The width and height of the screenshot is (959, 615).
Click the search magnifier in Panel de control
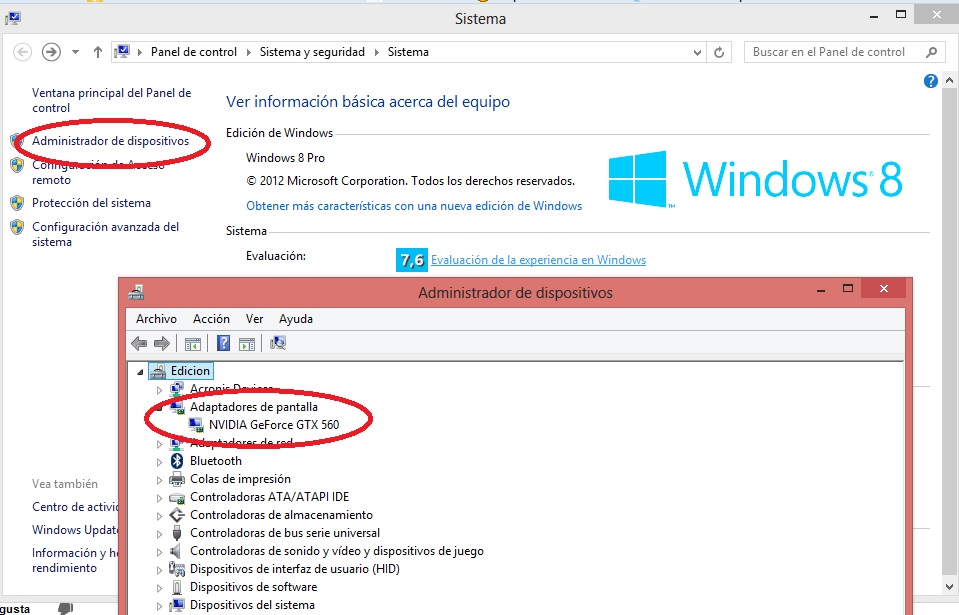931,52
